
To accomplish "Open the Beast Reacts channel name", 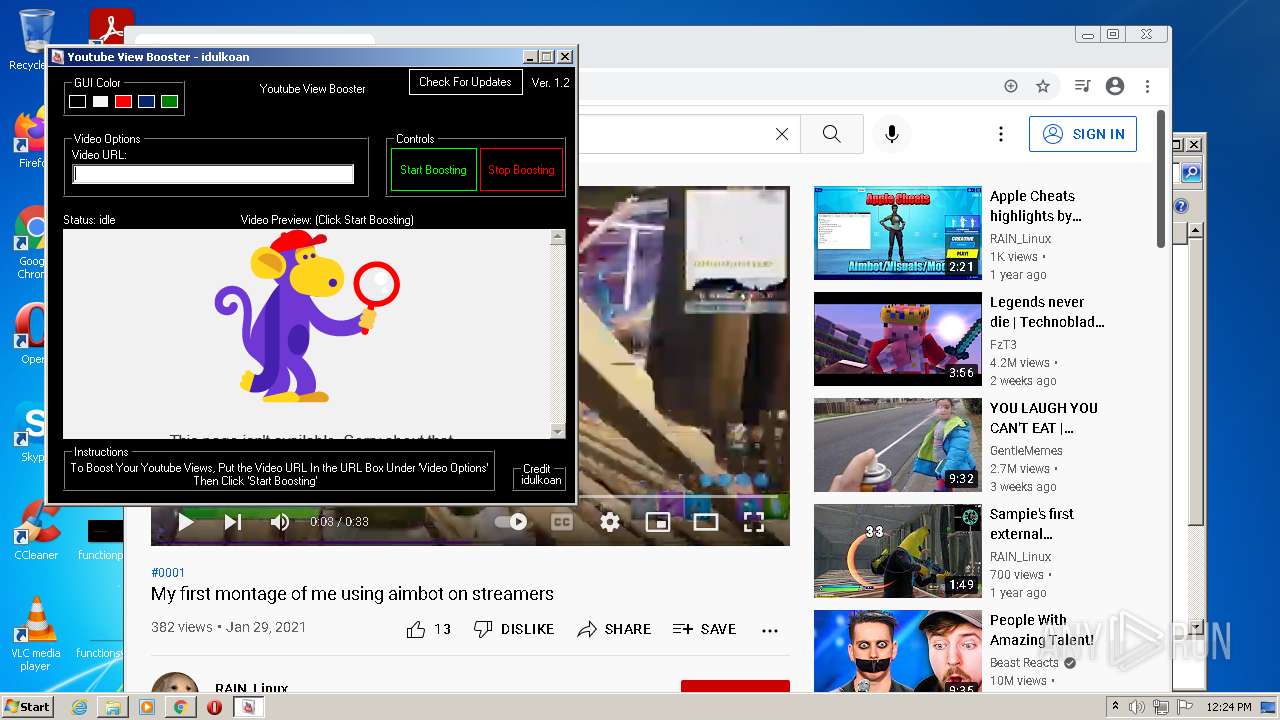I will click(x=1024, y=663).
